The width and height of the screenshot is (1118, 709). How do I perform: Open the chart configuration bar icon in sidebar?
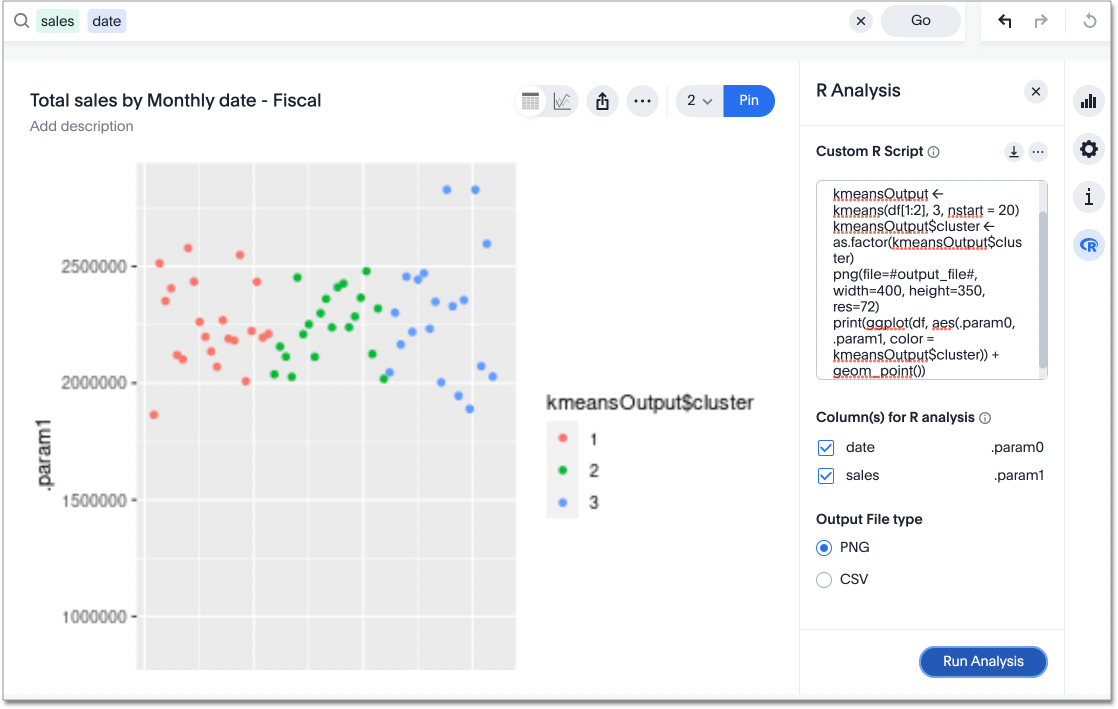tap(1088, 100)
